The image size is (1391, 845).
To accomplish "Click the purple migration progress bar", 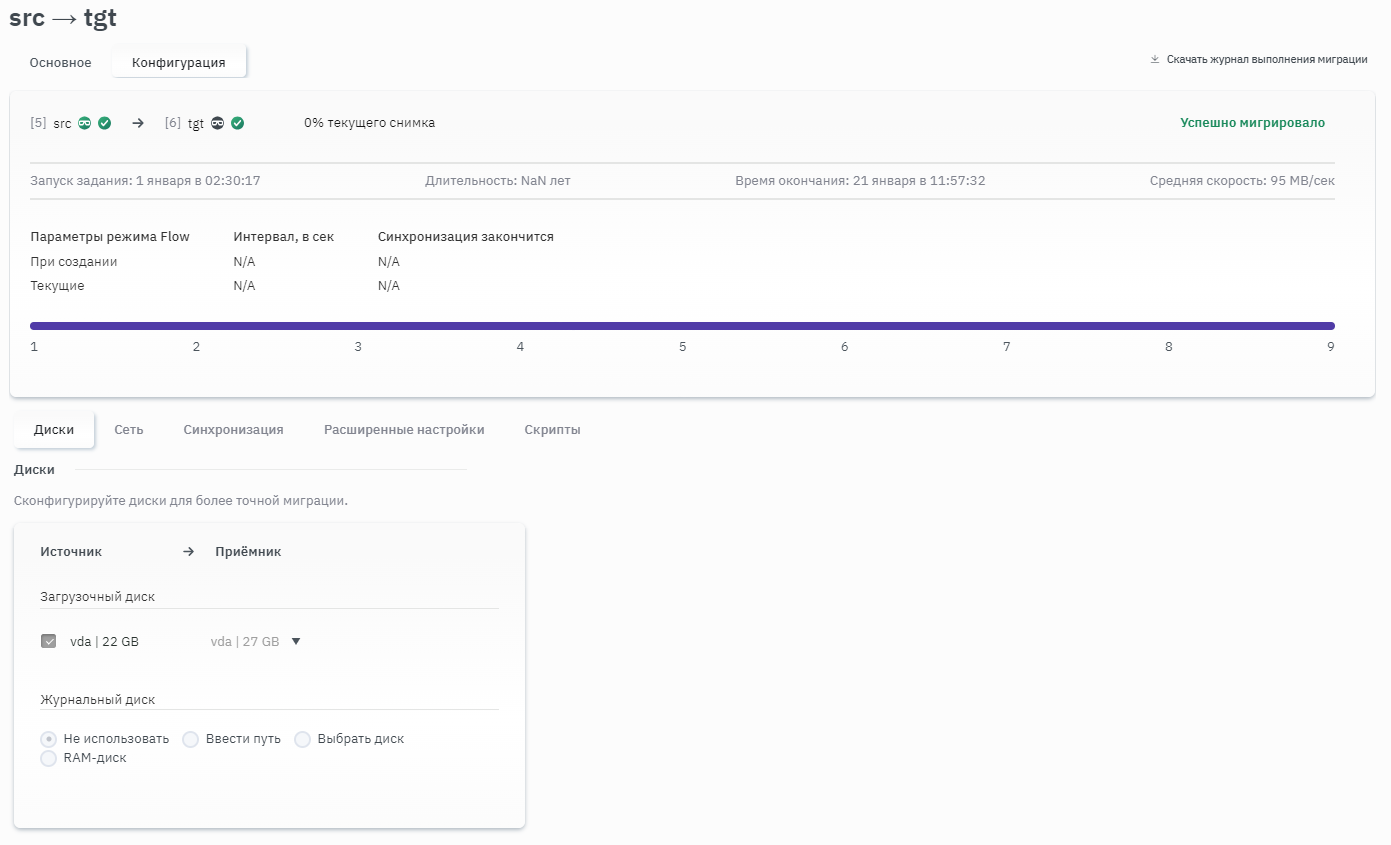I will (x=682, y=326).
